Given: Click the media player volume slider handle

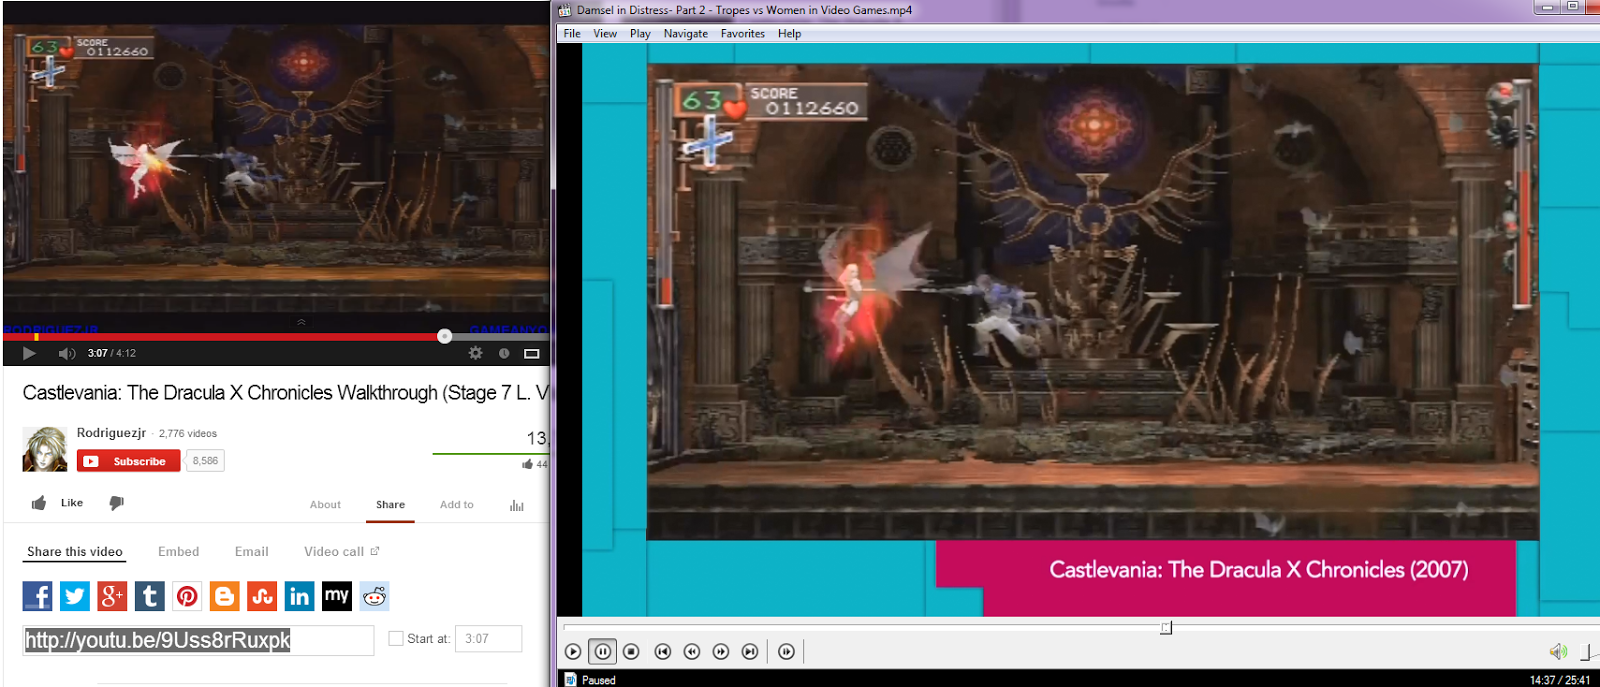Looking at the screenshot, I should coord(1588,652).
